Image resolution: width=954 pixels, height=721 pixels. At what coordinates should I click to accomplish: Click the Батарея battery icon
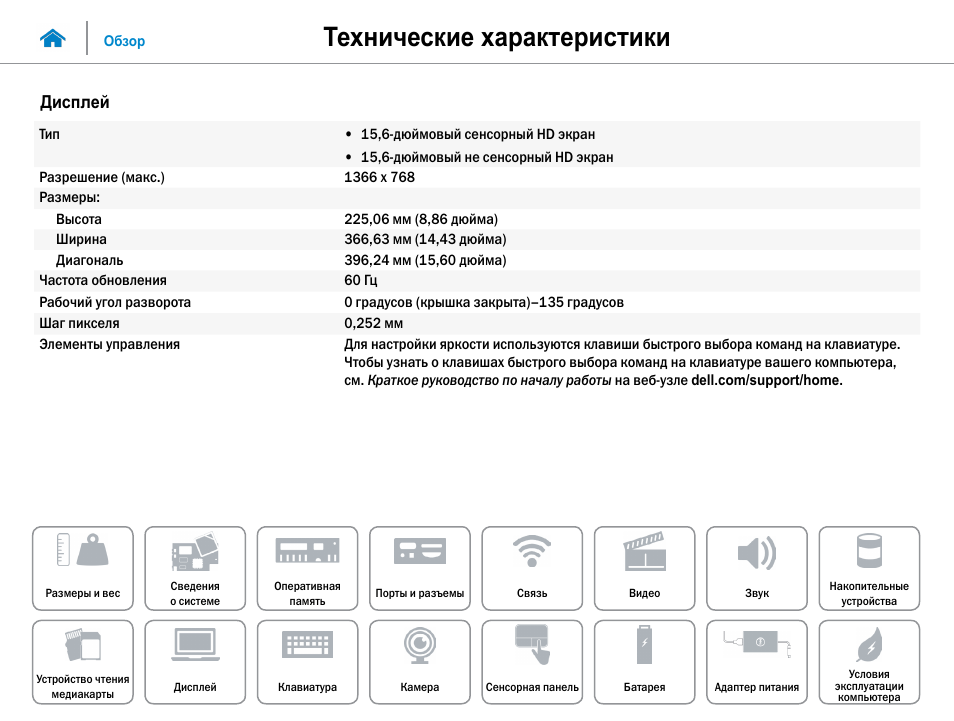point(645,662)
